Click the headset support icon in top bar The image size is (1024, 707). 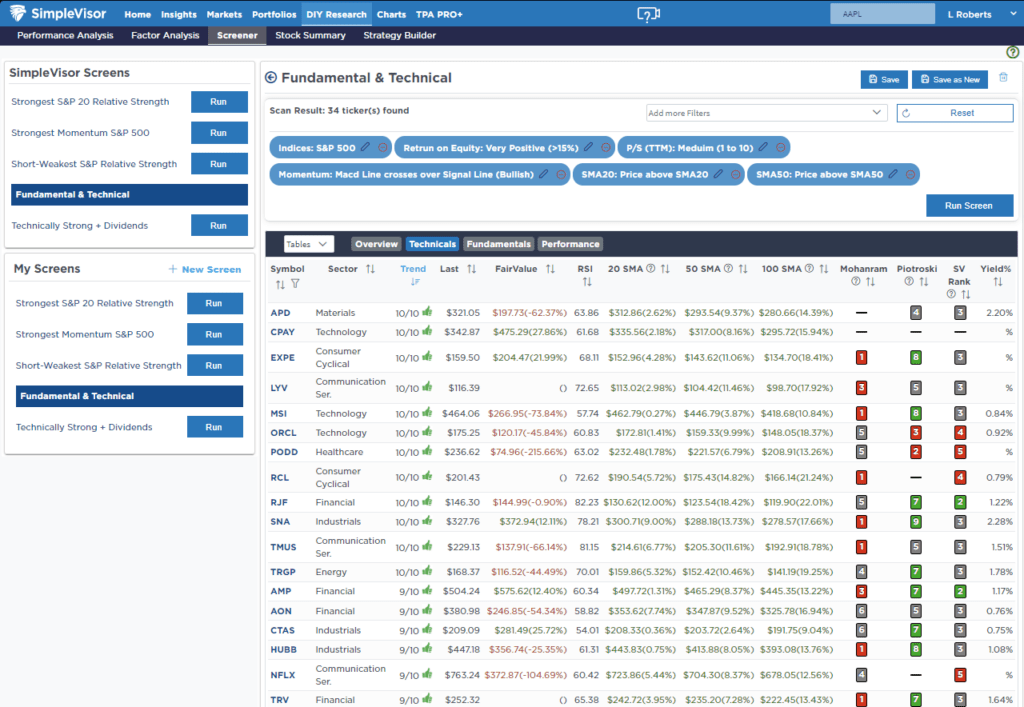[648, 14]
